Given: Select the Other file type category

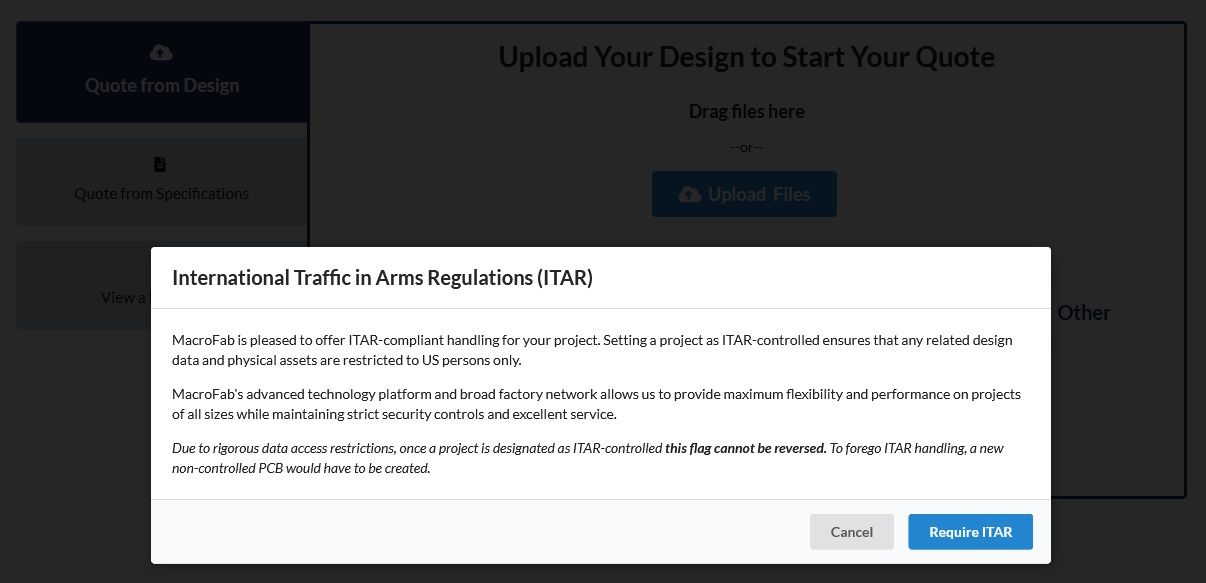Looking at the screenshot, I should 1086,312.
